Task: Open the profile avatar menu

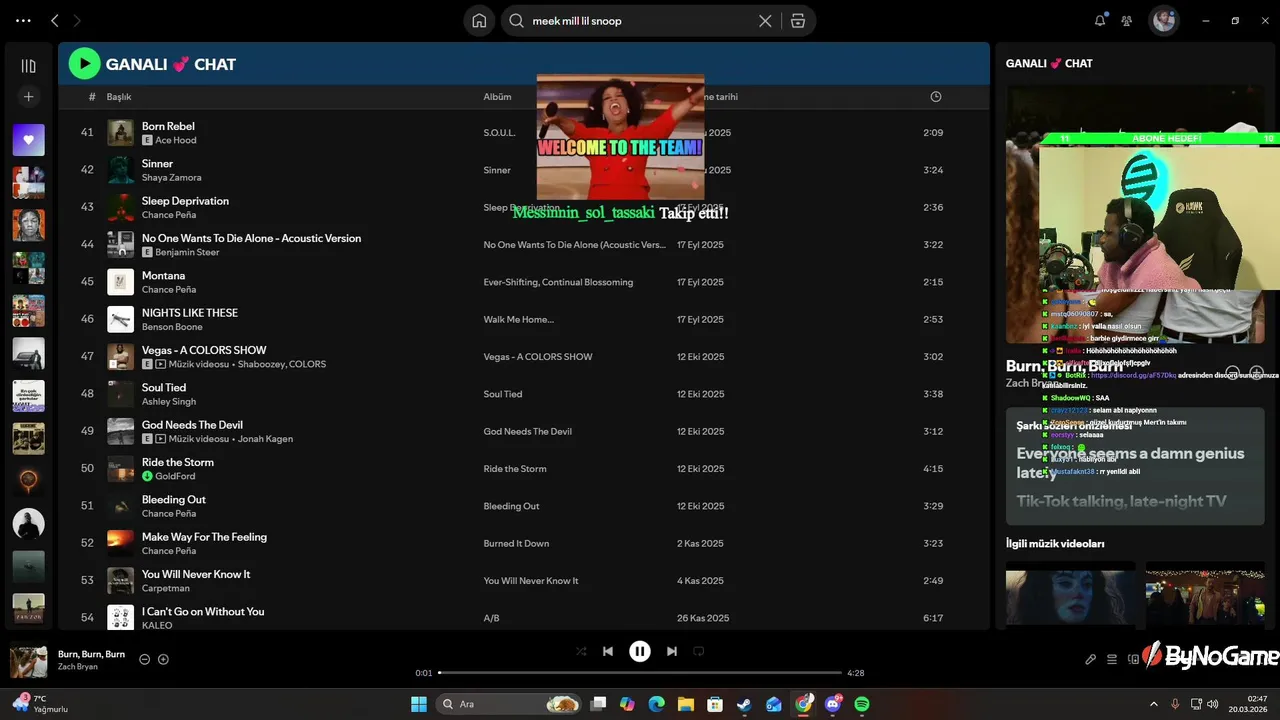Action: click(1163, 20)
